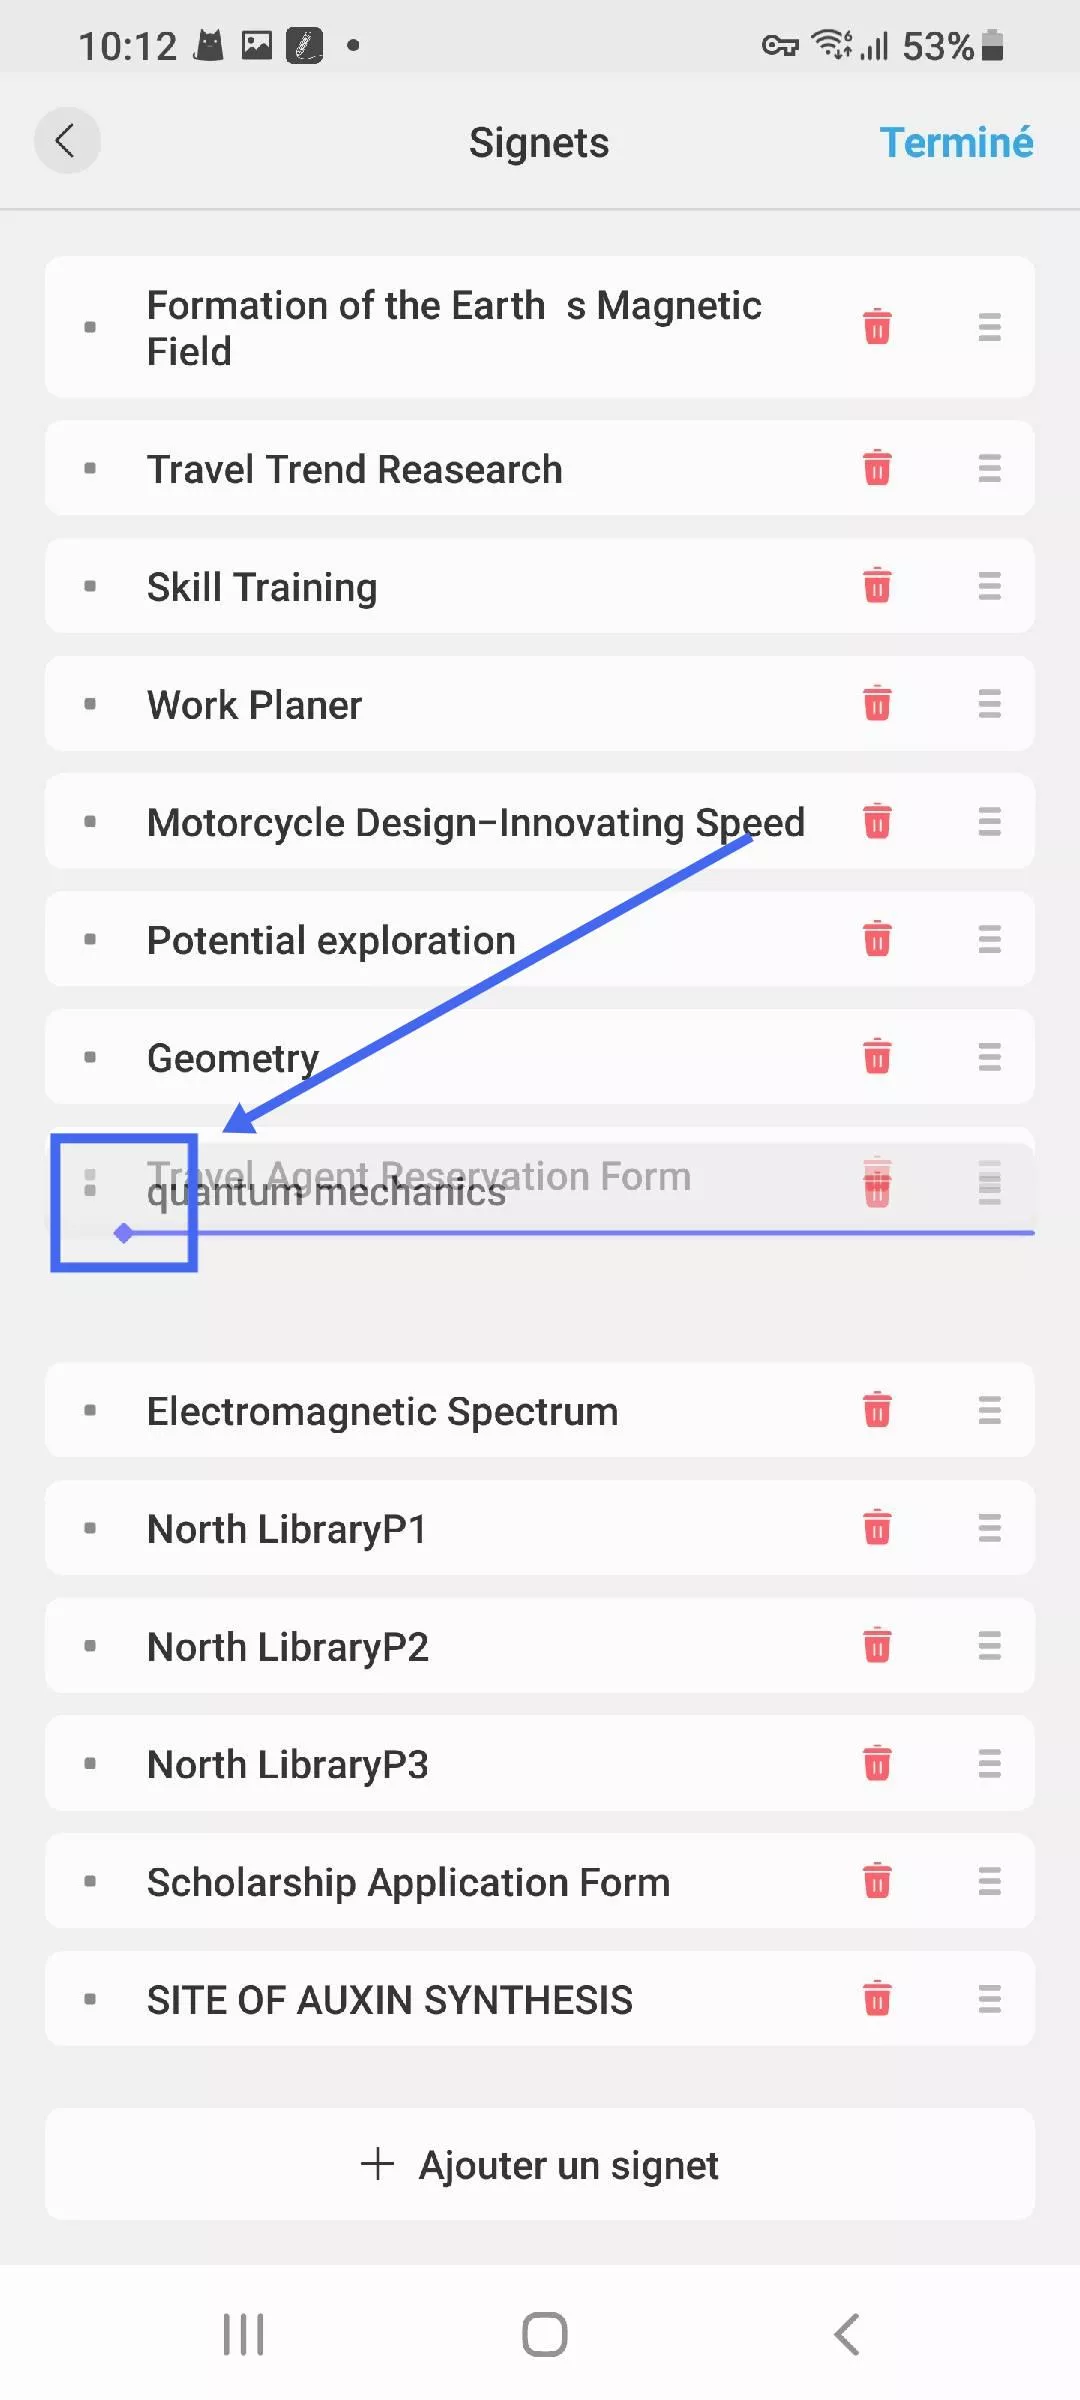This screenshot has width=1080, height=2400.
Task: Tap Terminé to finish editing bookmarks
Action: coord(956,142)
